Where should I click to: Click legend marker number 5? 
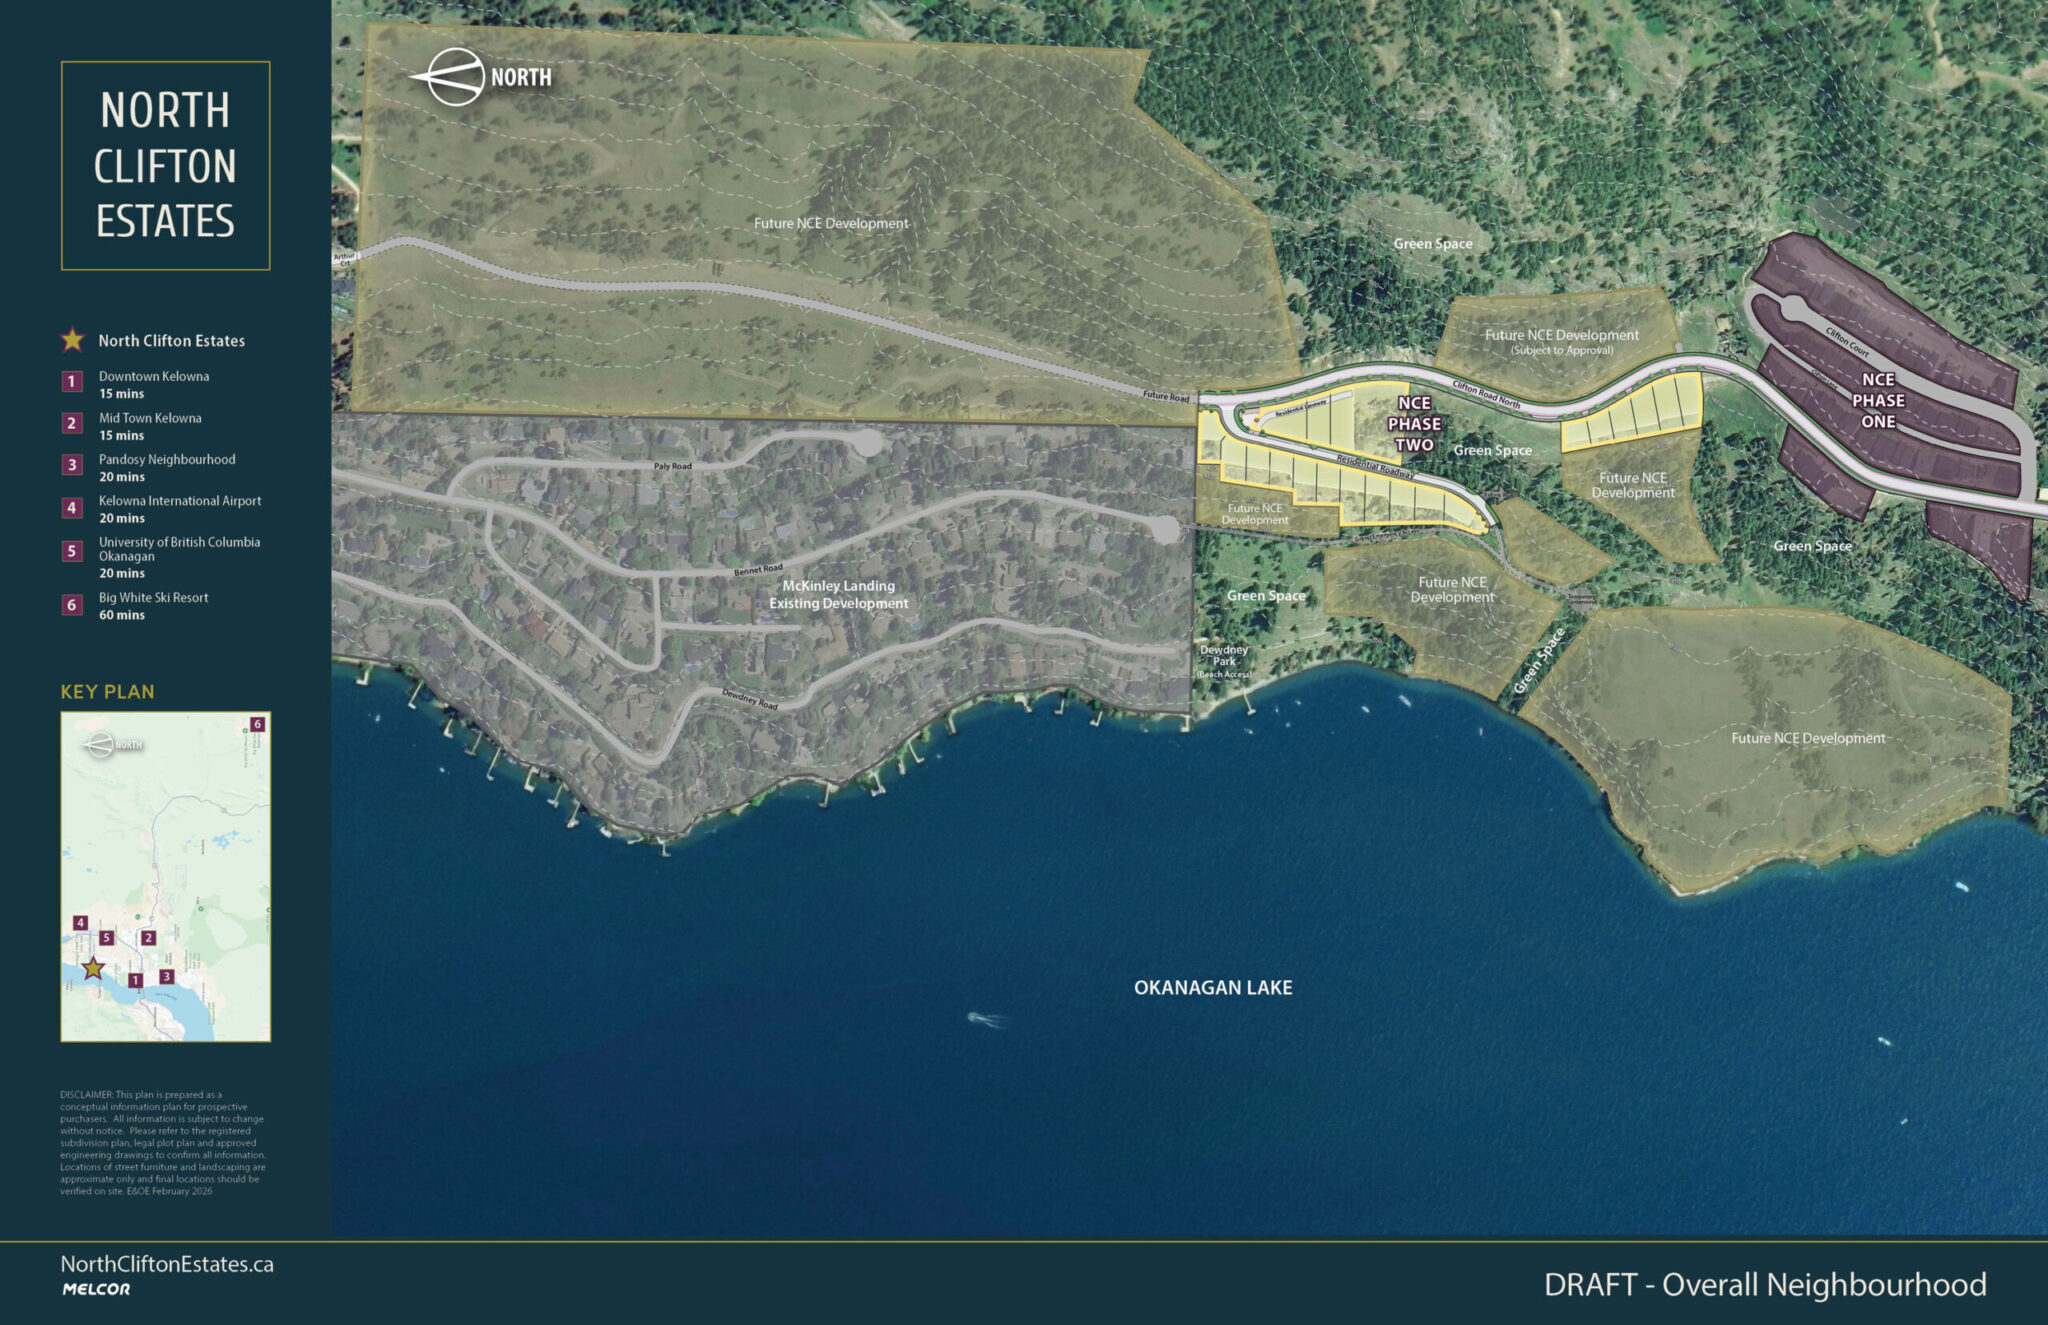pos(72,551)
